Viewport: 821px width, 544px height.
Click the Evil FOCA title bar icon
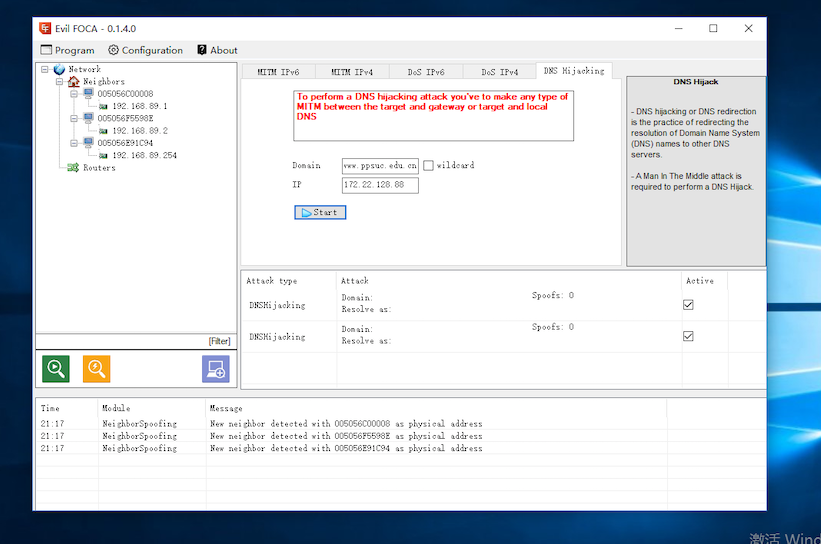45,28
